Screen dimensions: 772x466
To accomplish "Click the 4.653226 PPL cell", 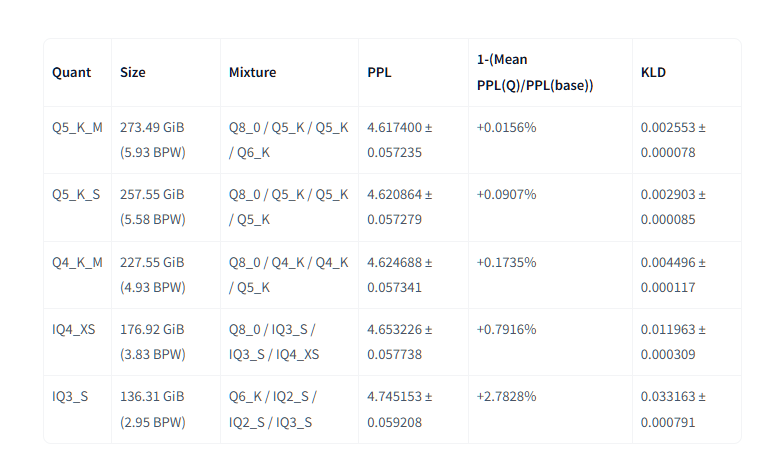I will point(399,341).
